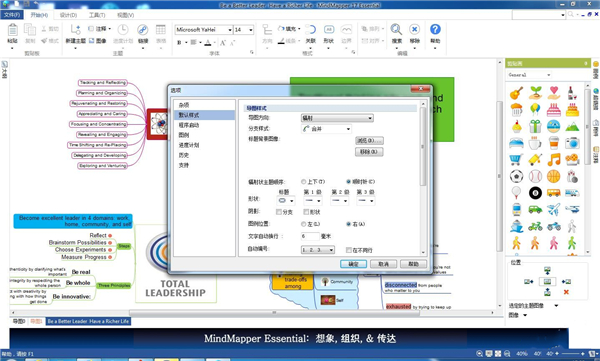Click the hyperlink (链接) chain icon

(x=143, y=29)
